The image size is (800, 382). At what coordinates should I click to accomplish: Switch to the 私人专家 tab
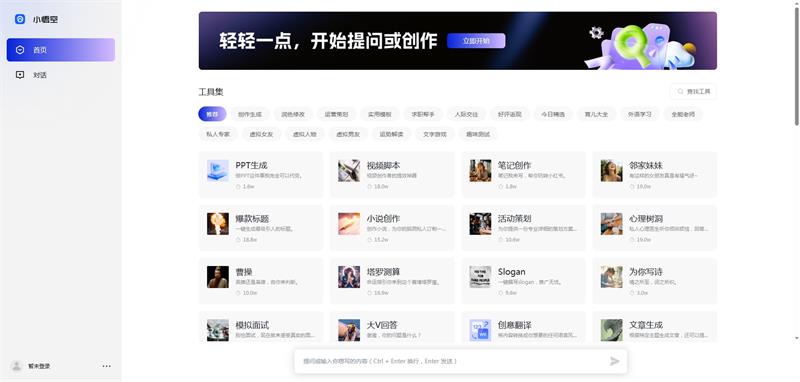[218, 134]
